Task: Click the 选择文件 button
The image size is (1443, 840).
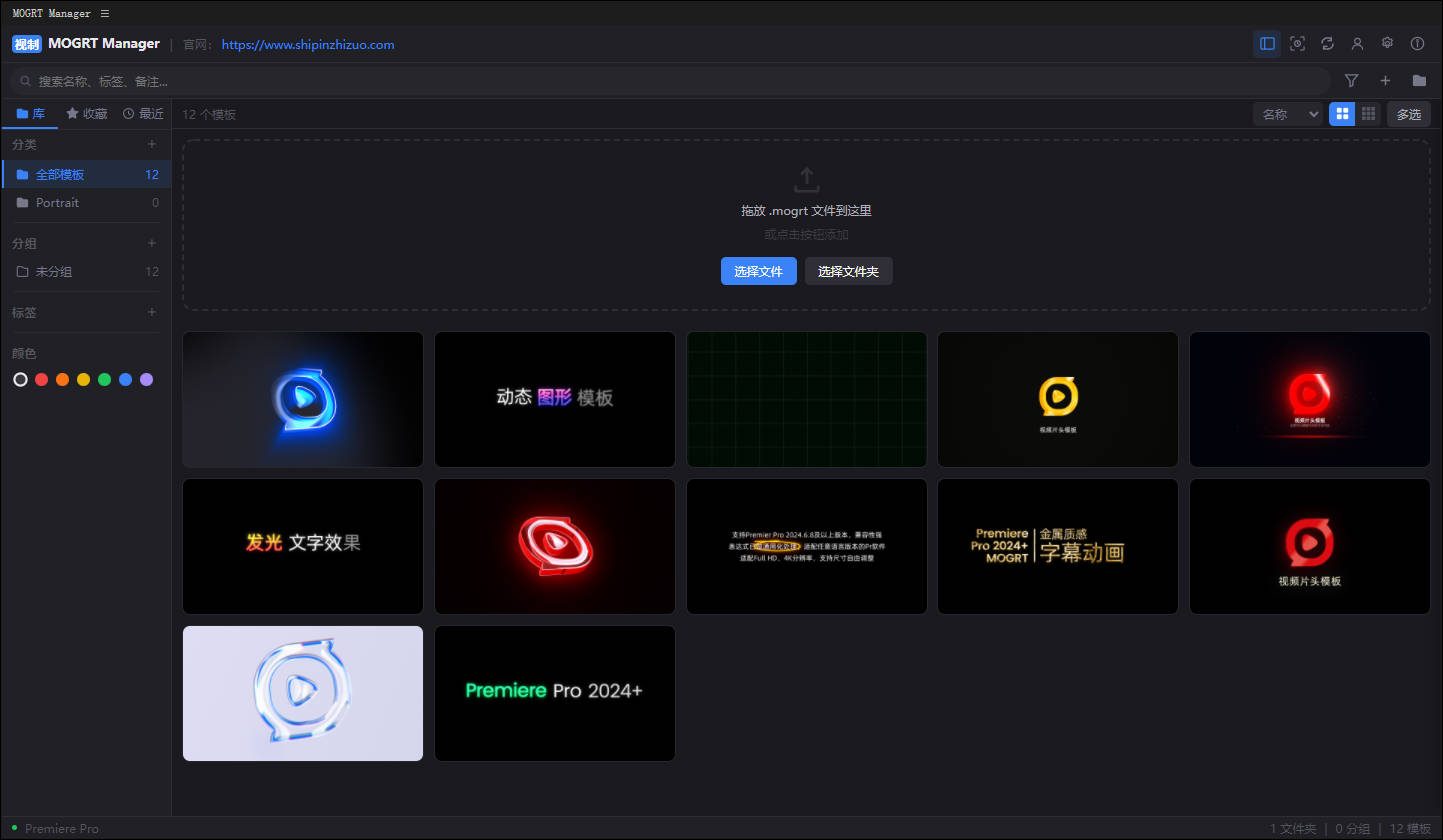Action: click(758, 270)
